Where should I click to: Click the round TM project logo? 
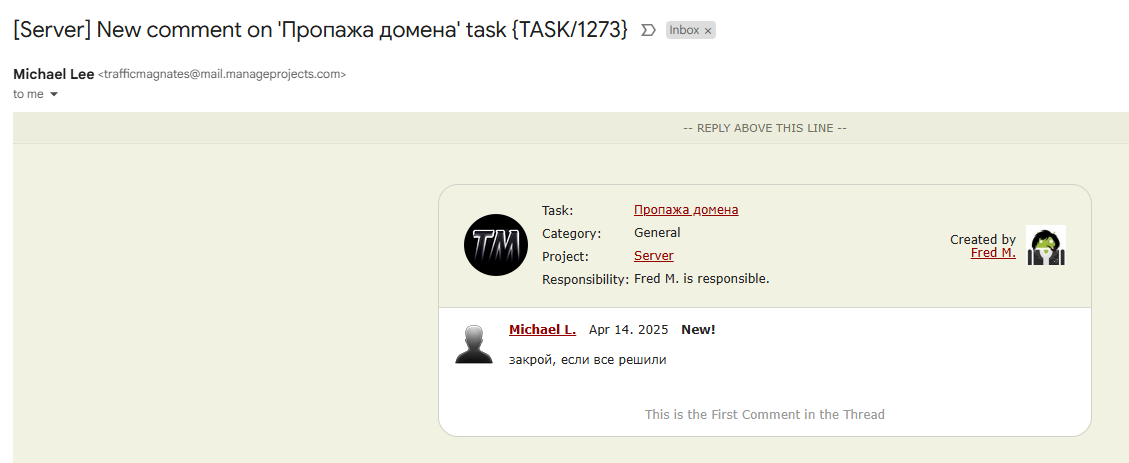coord(496,245)
